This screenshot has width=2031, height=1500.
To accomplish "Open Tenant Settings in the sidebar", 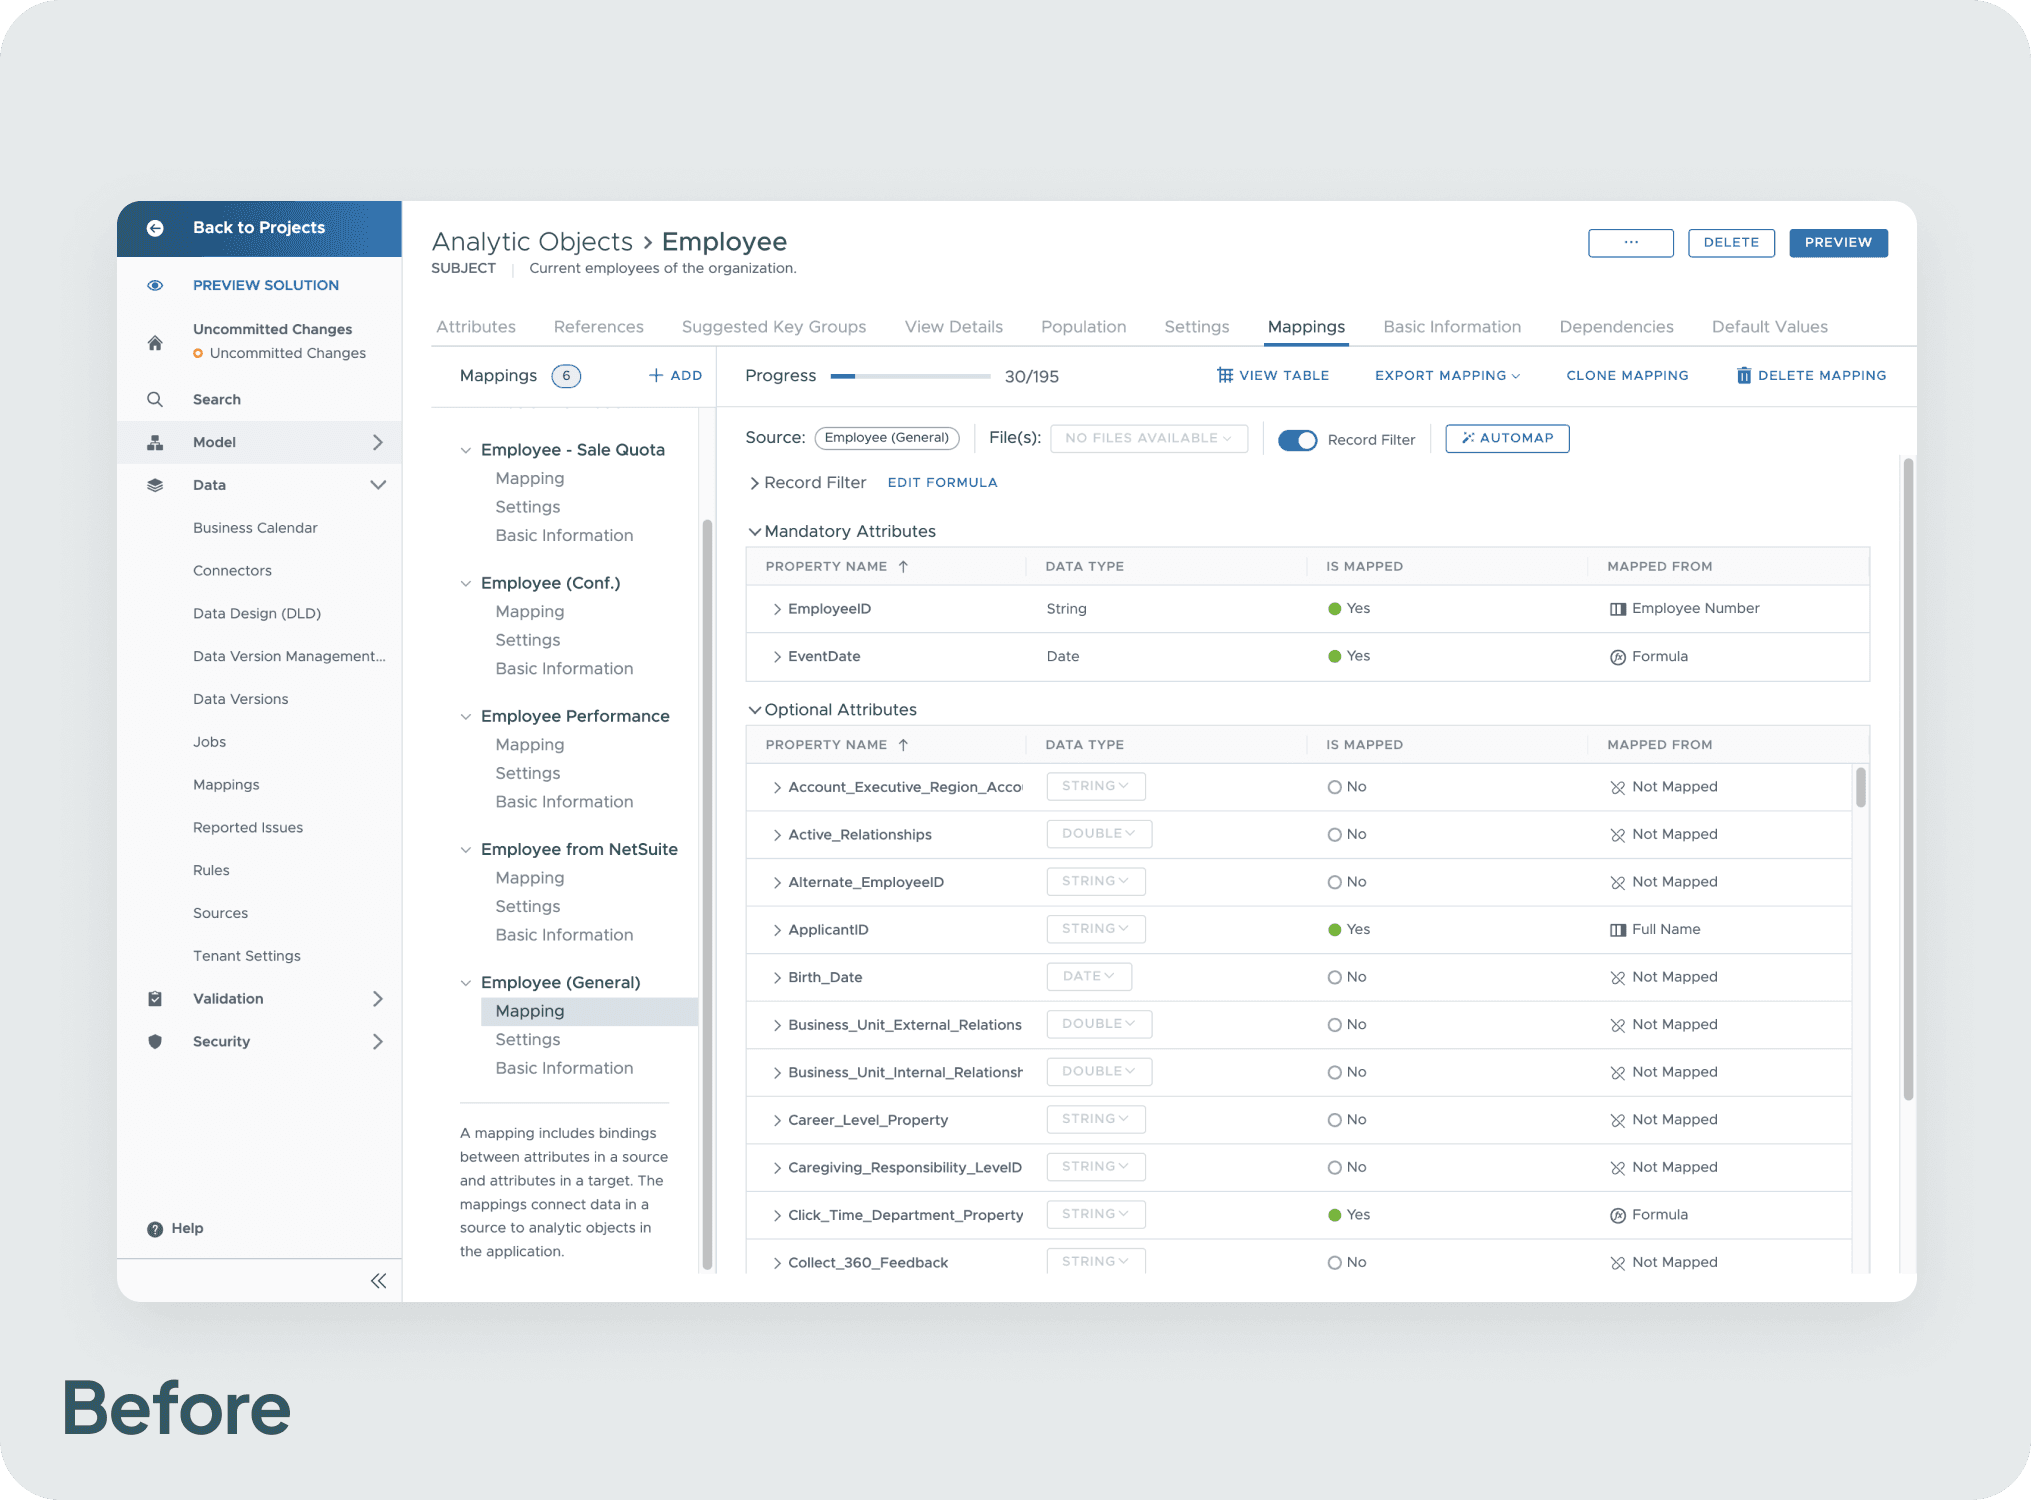I will coord(247,955).
